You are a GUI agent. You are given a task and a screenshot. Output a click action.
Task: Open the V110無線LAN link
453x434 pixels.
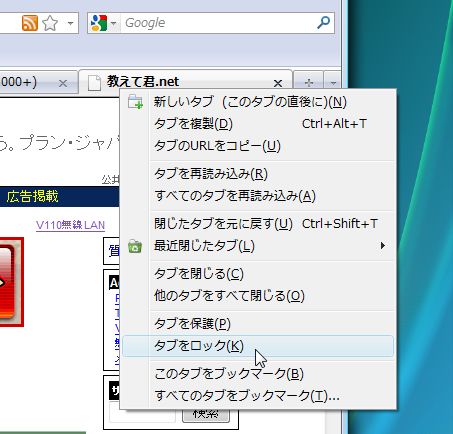click(70, 225)
